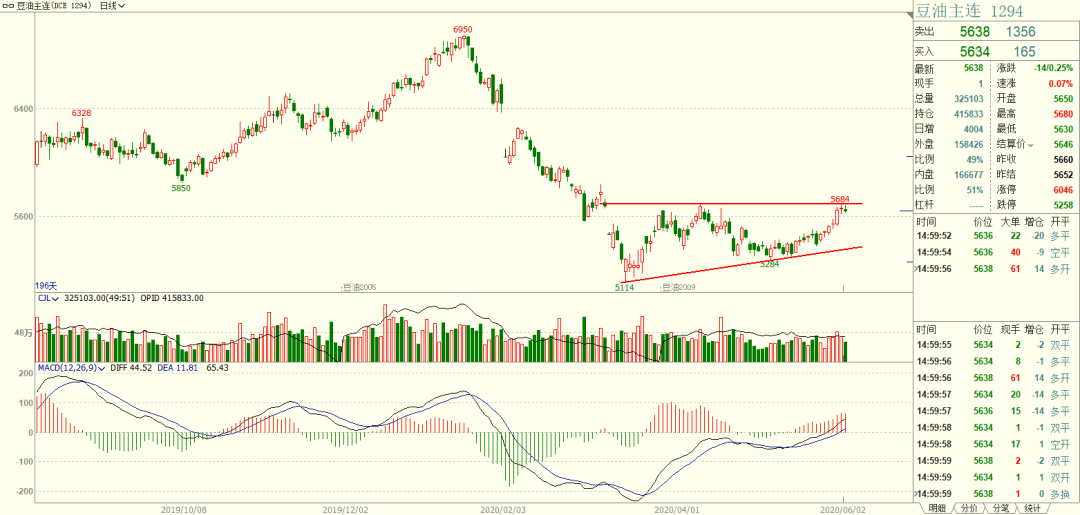The image size is (1080, 515).
Task: Click the 2020/04/01 date axis label
Action: tap(676, 510)
